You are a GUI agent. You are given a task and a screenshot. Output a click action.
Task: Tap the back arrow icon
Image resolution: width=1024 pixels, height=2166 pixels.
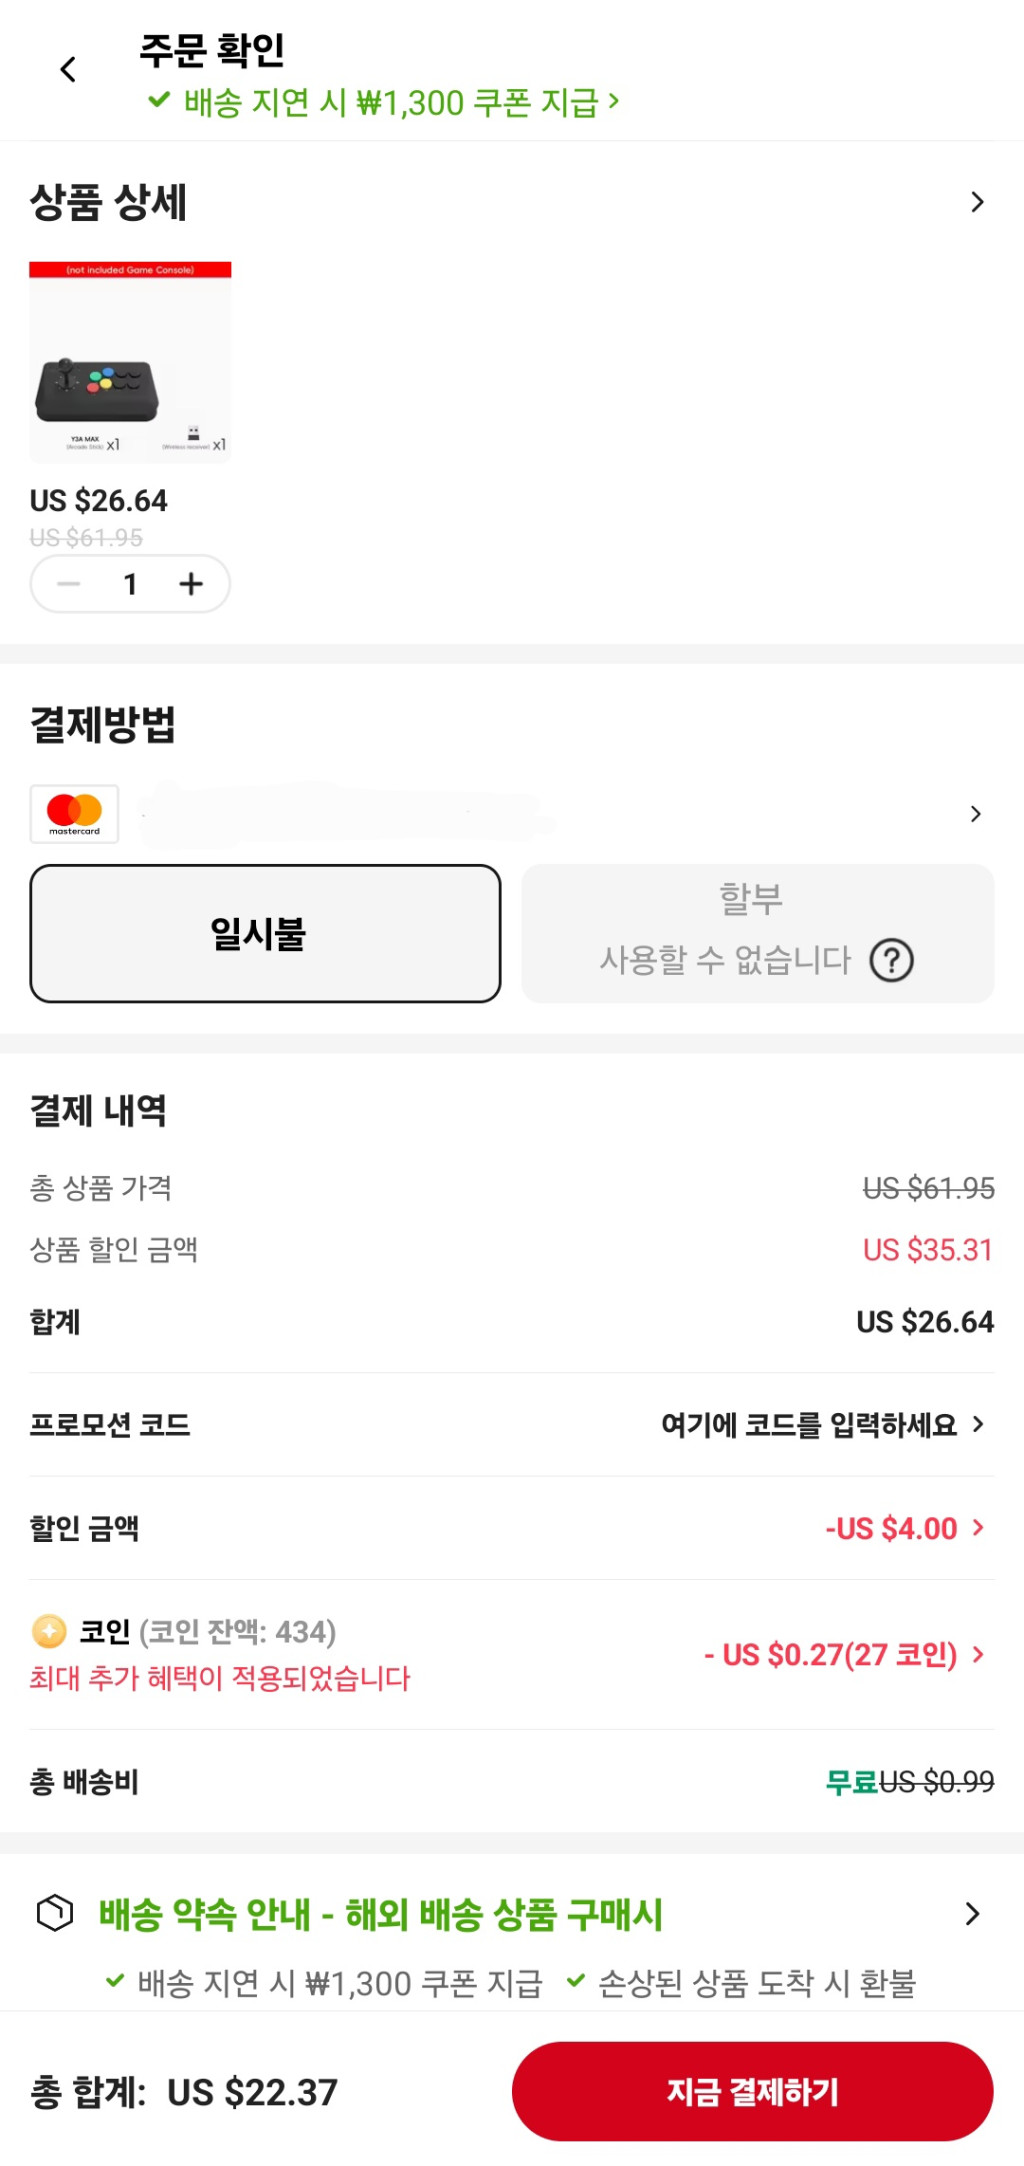click(x=68, y=70)
